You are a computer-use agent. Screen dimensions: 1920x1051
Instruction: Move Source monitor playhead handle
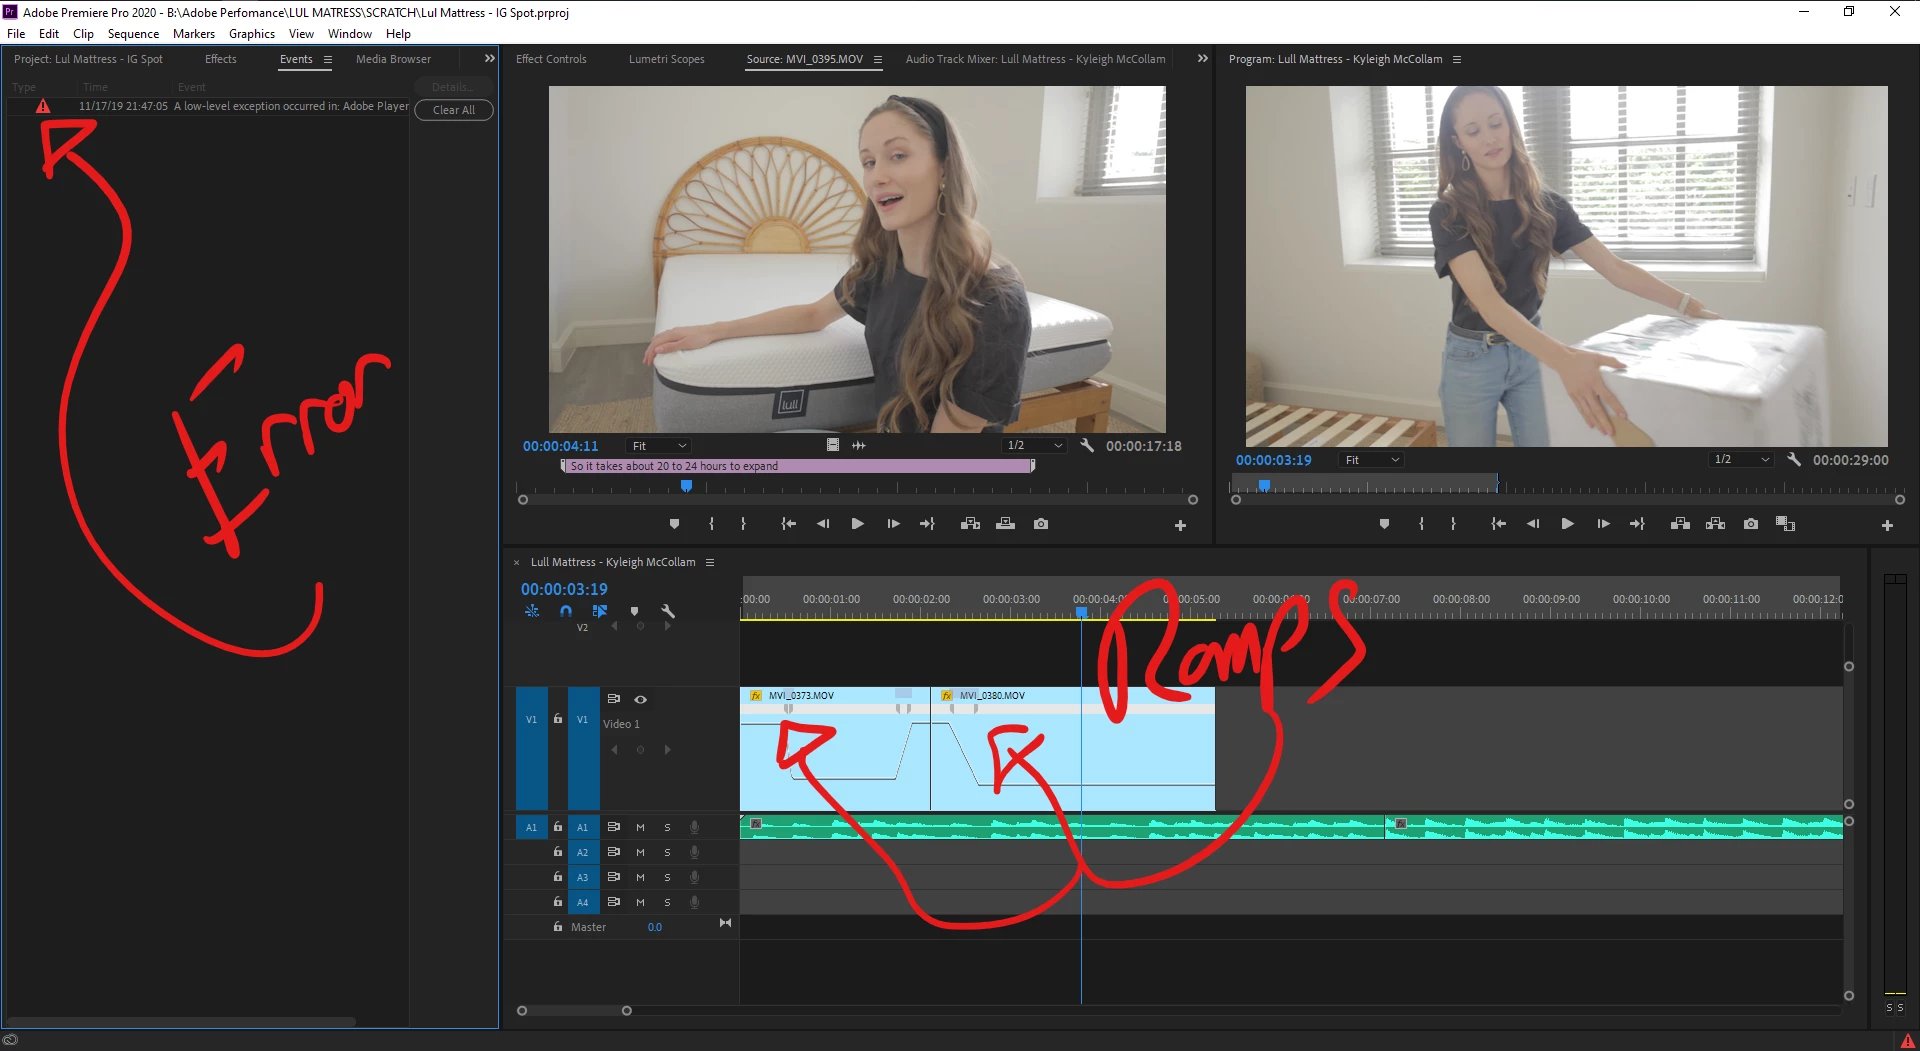click(686, 486)
